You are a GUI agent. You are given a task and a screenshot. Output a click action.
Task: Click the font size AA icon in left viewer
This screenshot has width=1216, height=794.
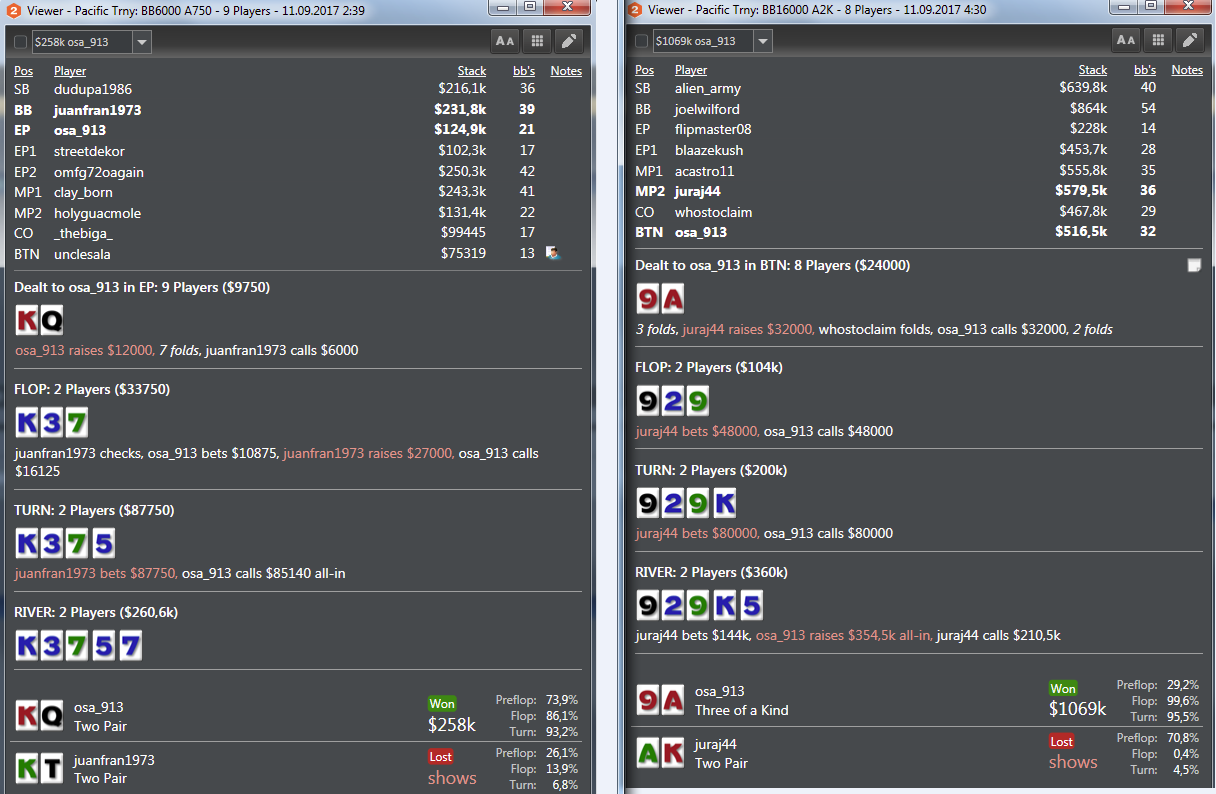(505, 41)
